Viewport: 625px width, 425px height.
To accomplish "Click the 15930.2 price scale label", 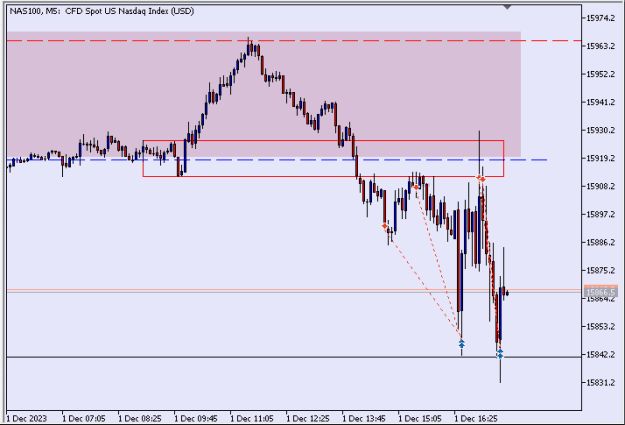I will [x=600, y=130].
